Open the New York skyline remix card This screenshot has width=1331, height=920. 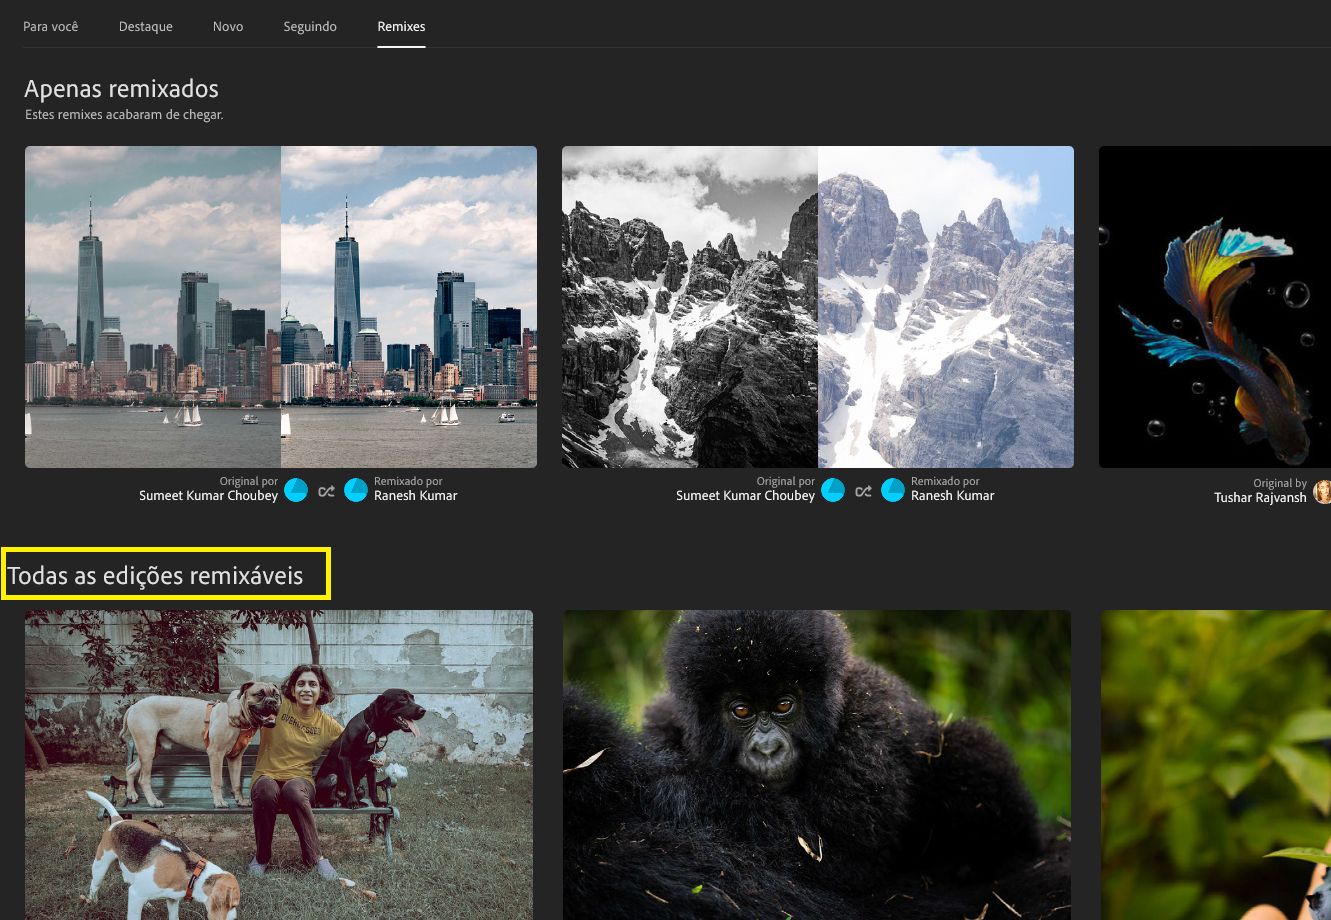[281, 307]
